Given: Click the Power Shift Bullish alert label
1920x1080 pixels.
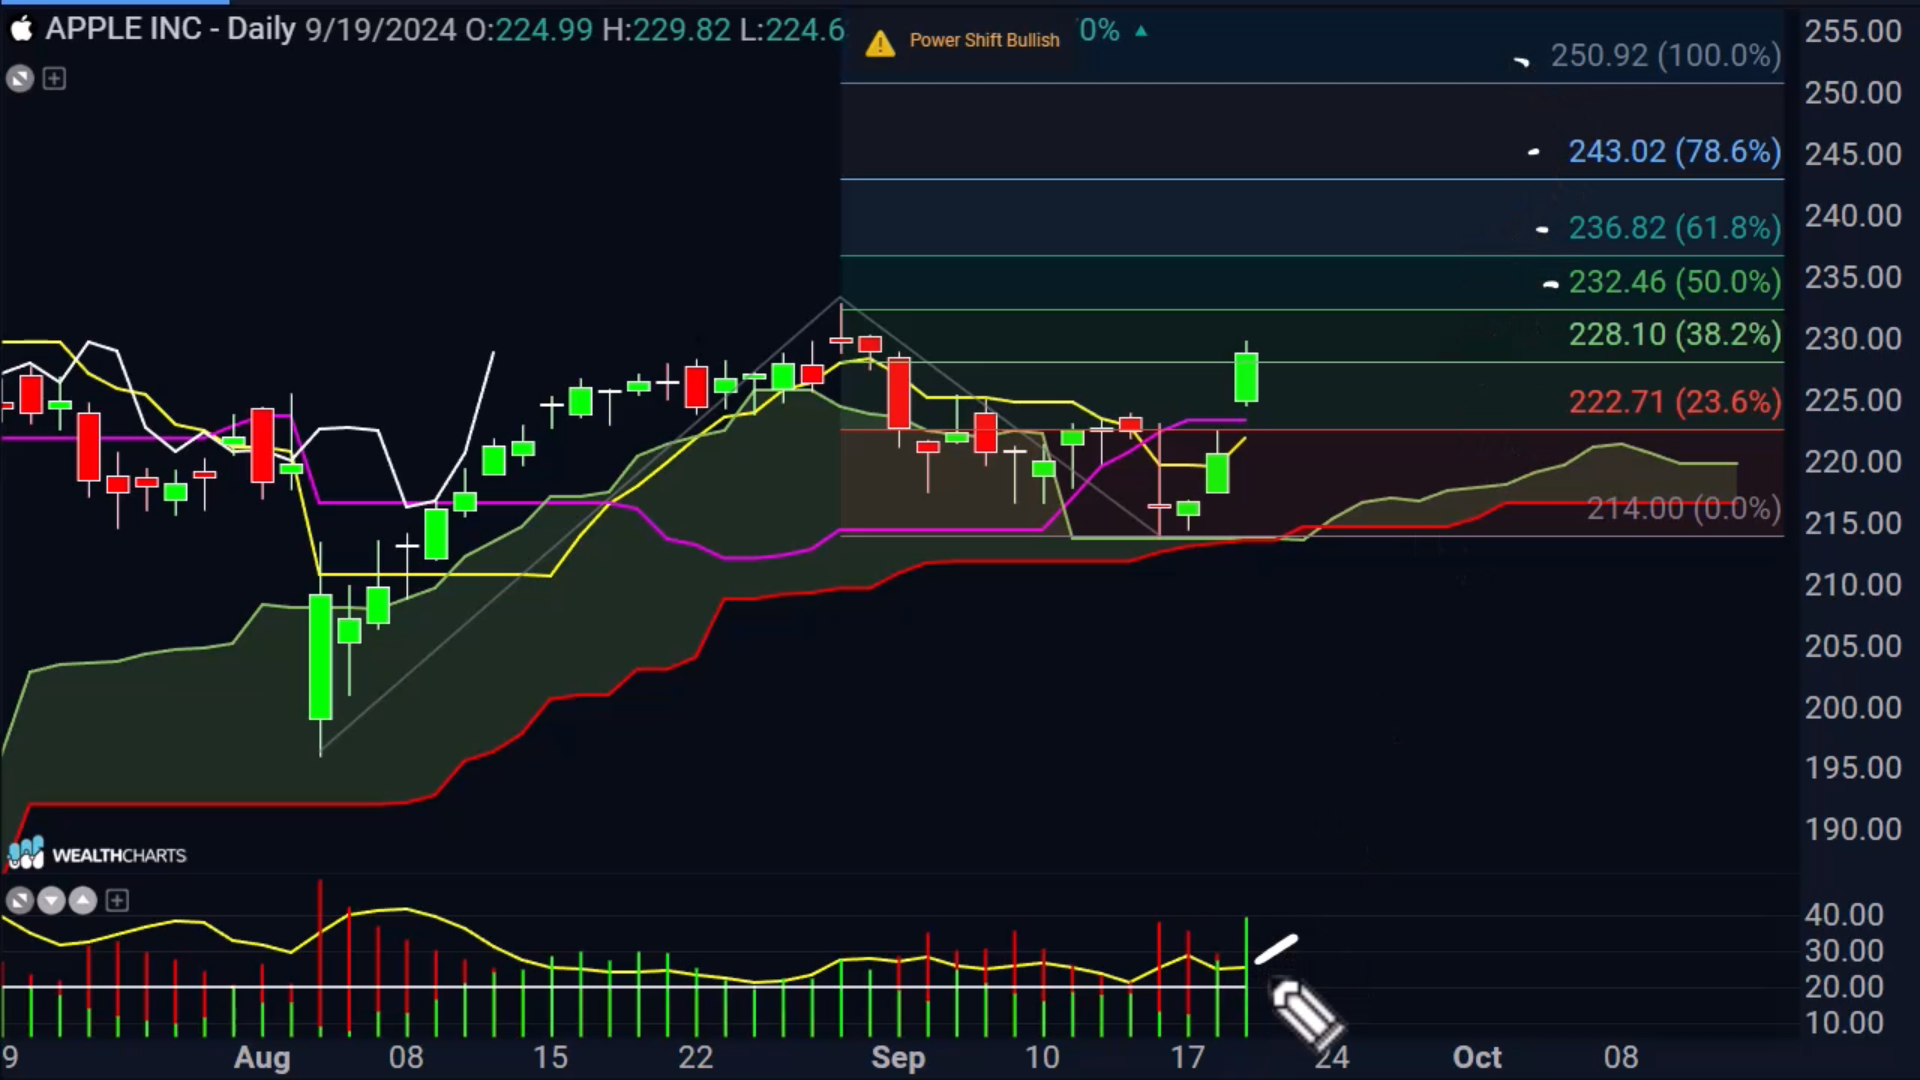Looking at the screenshot, I should [984, 40].
